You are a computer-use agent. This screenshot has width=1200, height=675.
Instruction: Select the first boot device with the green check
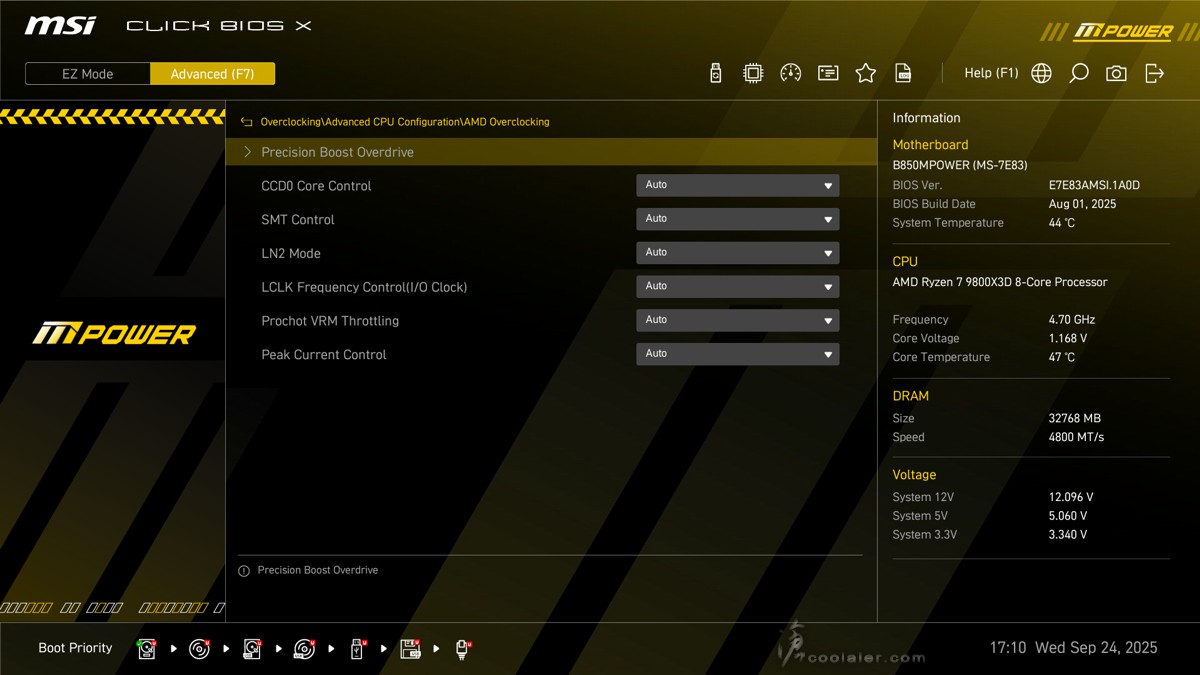(x=147, y=649)
